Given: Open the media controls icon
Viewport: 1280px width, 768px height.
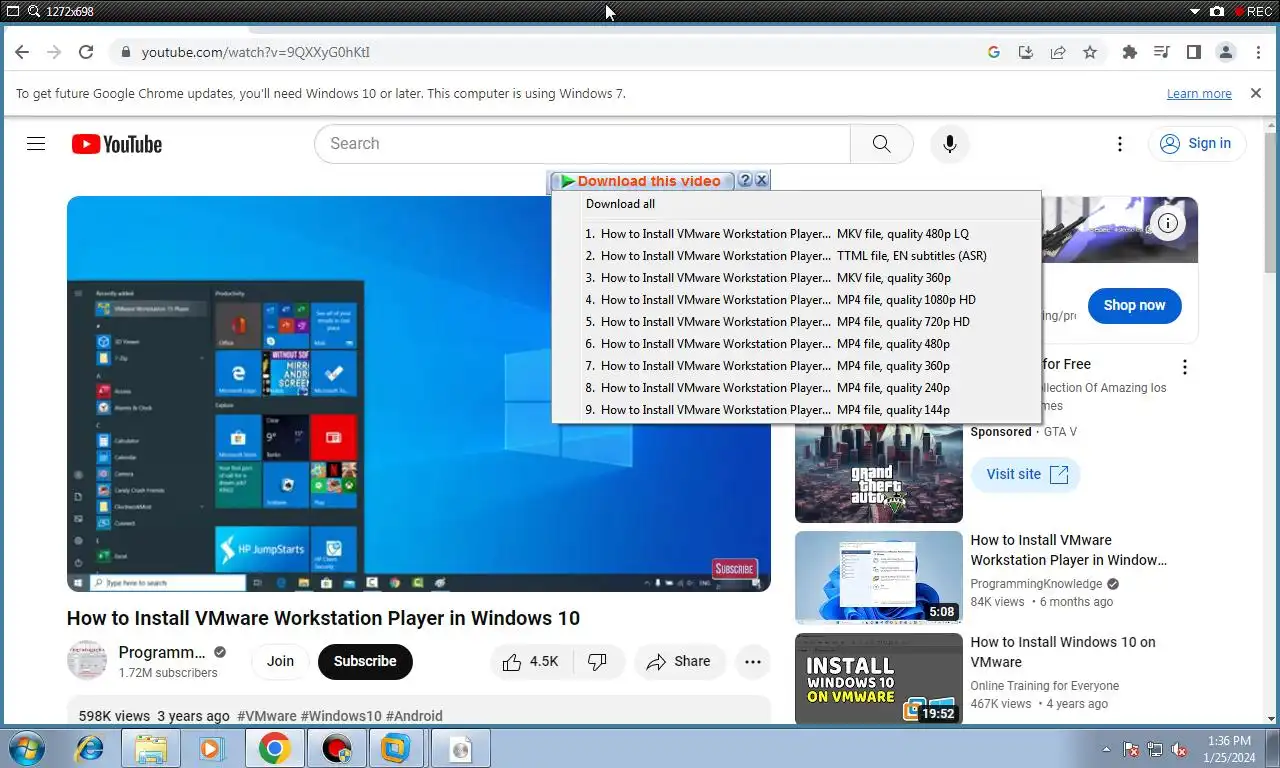Looking at the screenshot, I should coord(1161,52).
